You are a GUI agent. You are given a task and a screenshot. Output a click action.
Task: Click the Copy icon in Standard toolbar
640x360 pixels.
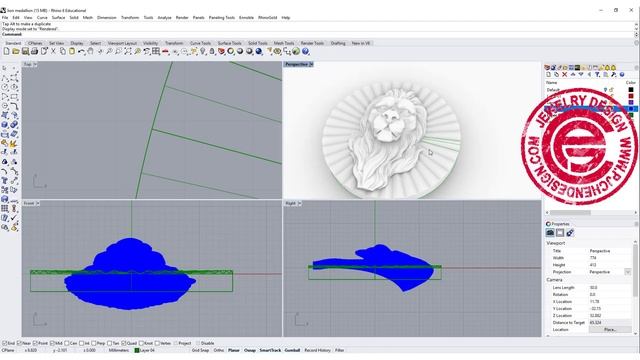62,51
